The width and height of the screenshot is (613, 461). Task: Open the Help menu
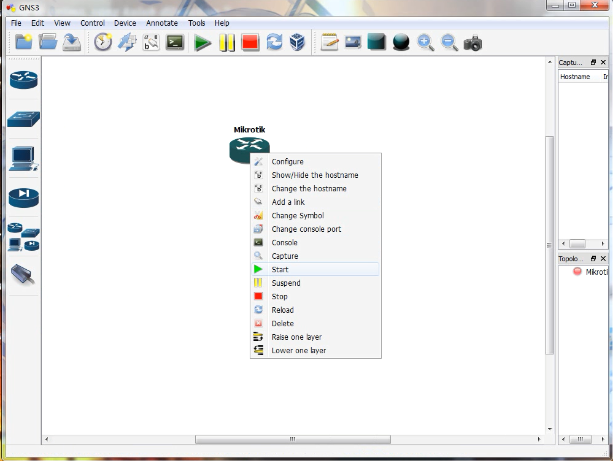[x=222, y=23]
